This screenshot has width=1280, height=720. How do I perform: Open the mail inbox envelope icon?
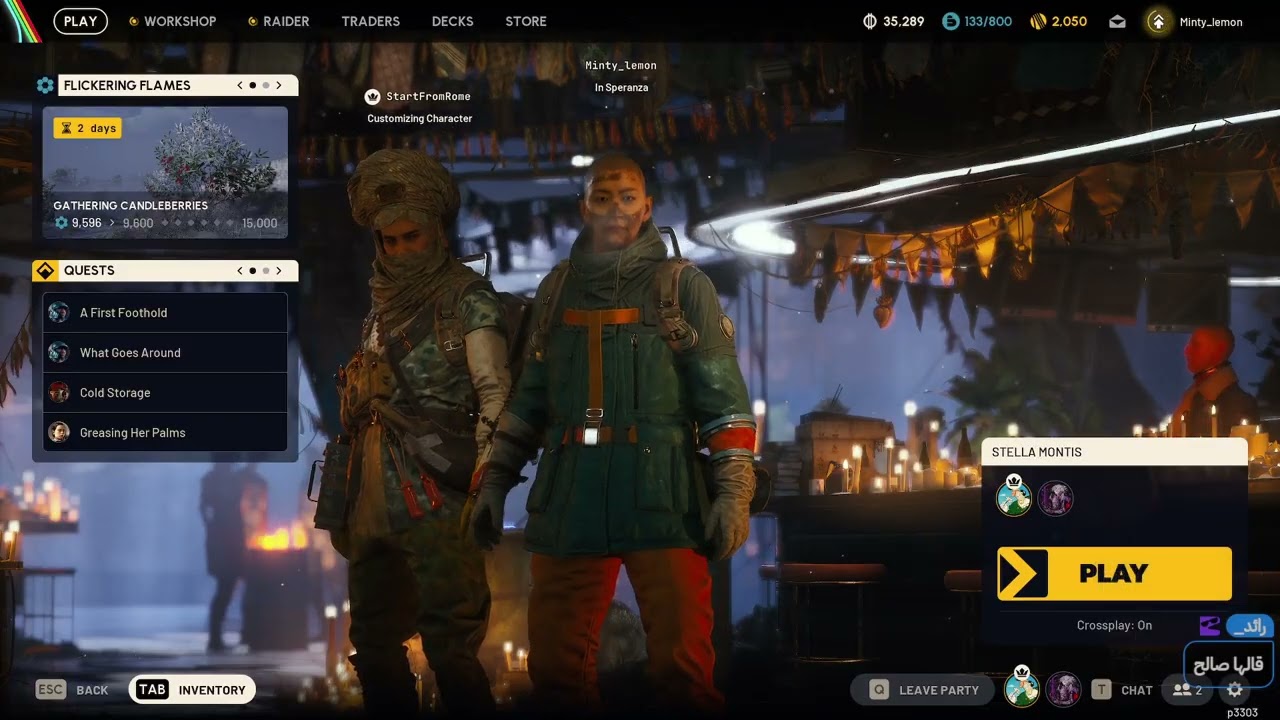coord(1118,21)
